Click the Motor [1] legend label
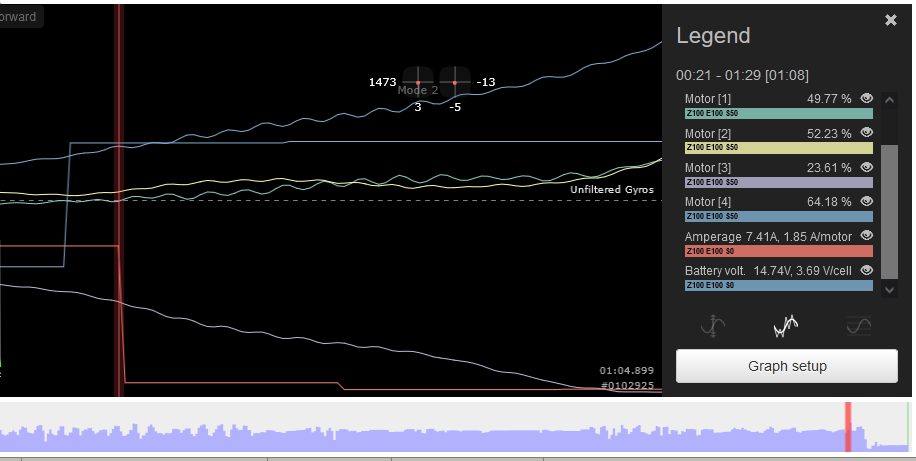The image size is (916, 461). pos(707,99)
